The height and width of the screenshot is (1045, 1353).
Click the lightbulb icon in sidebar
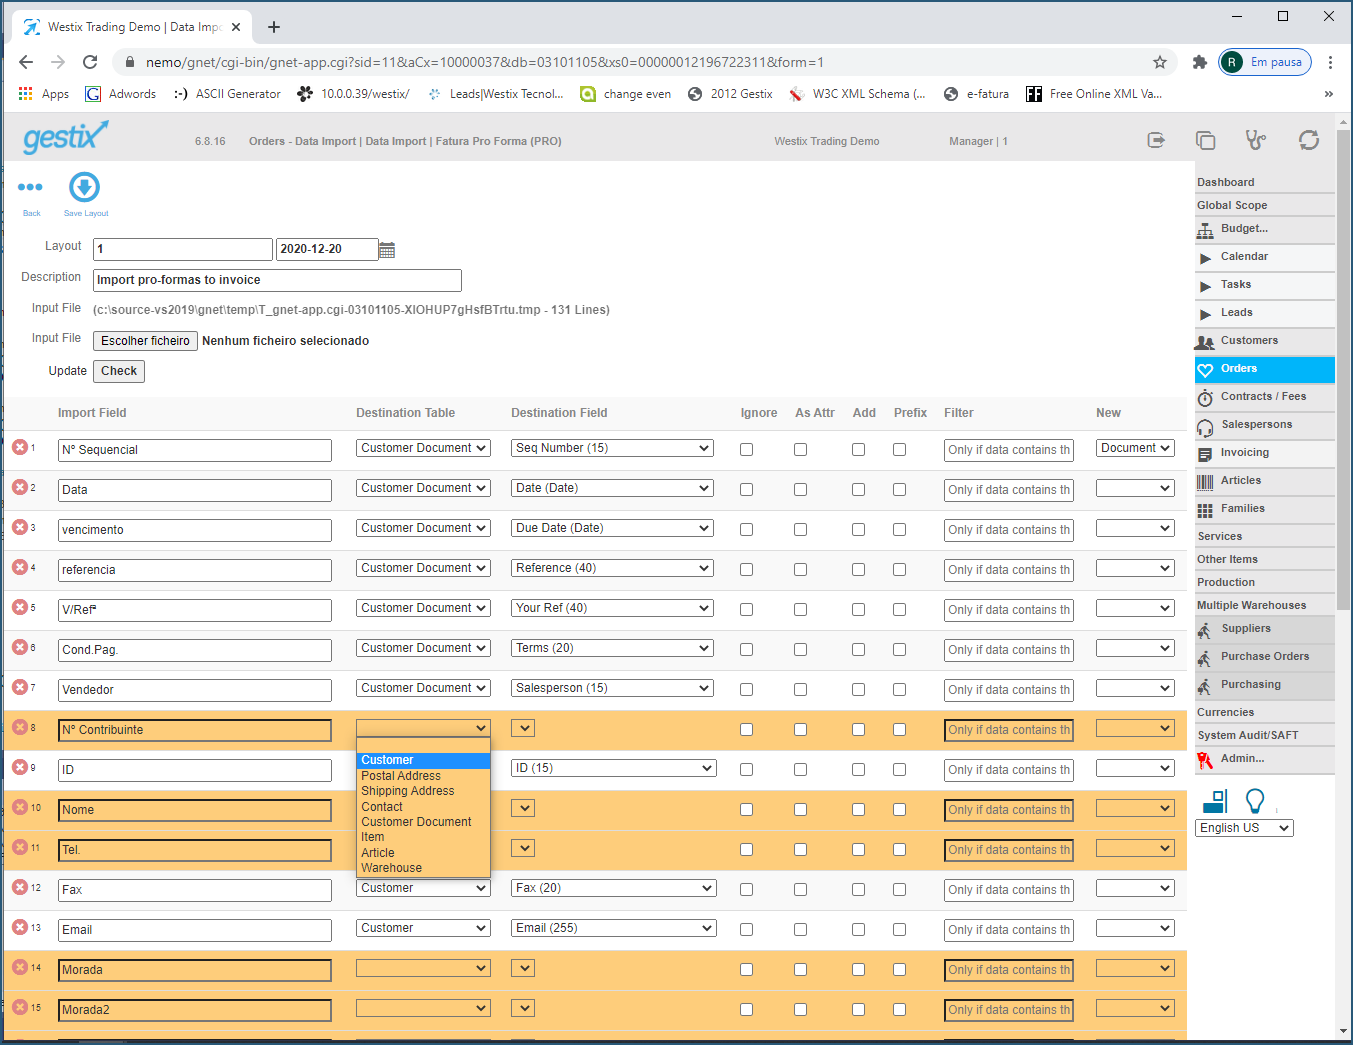(x=1255, y=801)
